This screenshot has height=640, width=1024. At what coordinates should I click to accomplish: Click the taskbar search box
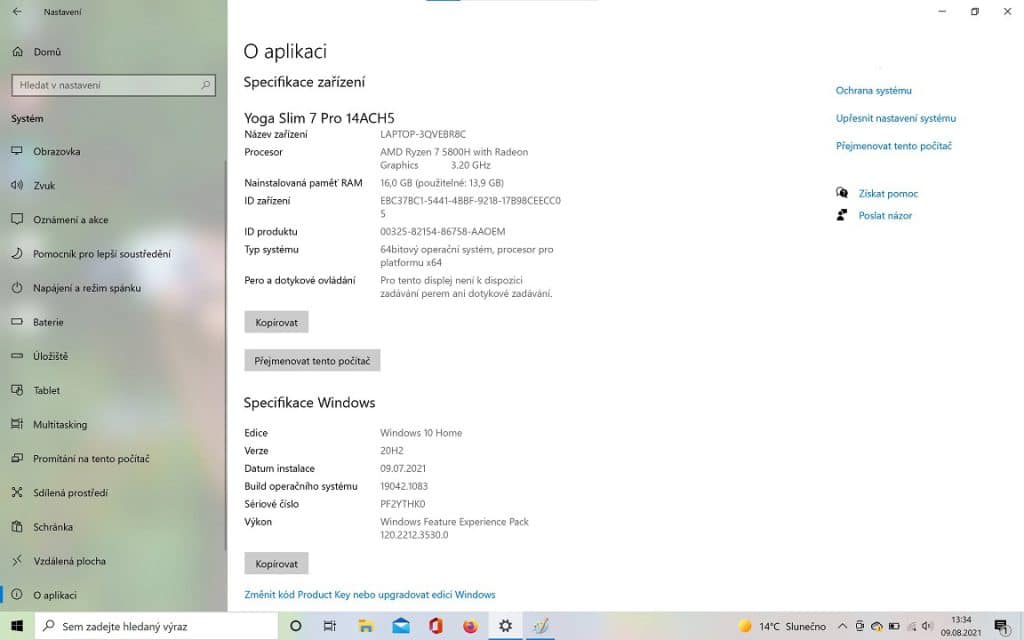coord(156,626)
